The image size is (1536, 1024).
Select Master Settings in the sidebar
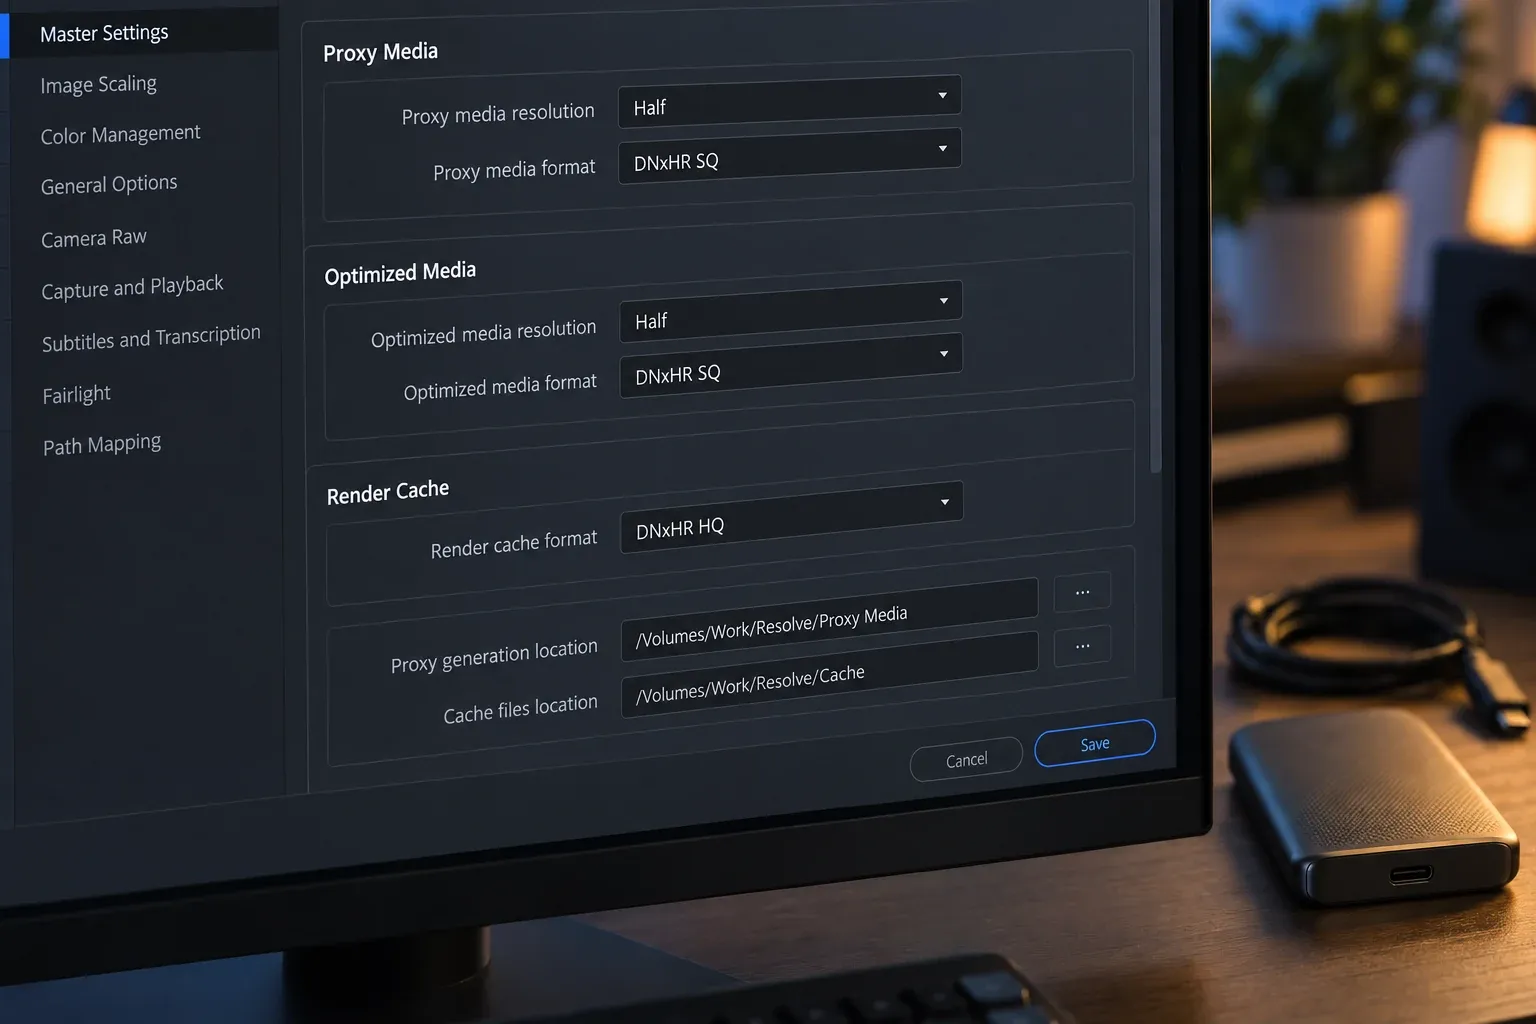(104, 33)
